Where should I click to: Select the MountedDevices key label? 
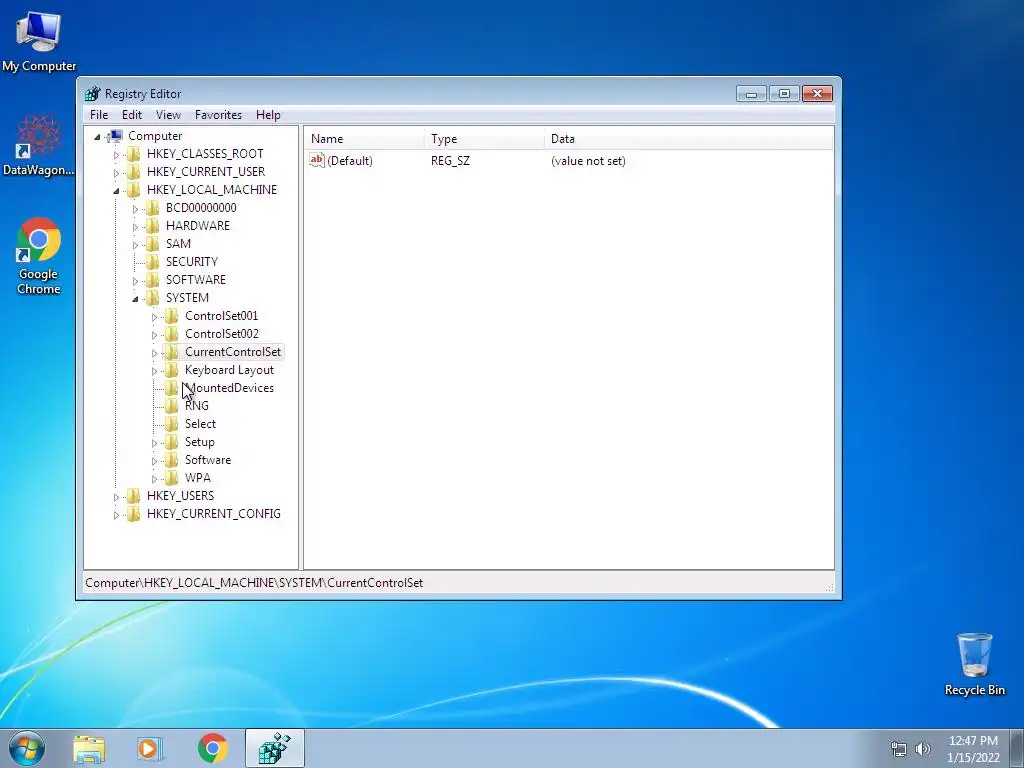pos(229,388)
